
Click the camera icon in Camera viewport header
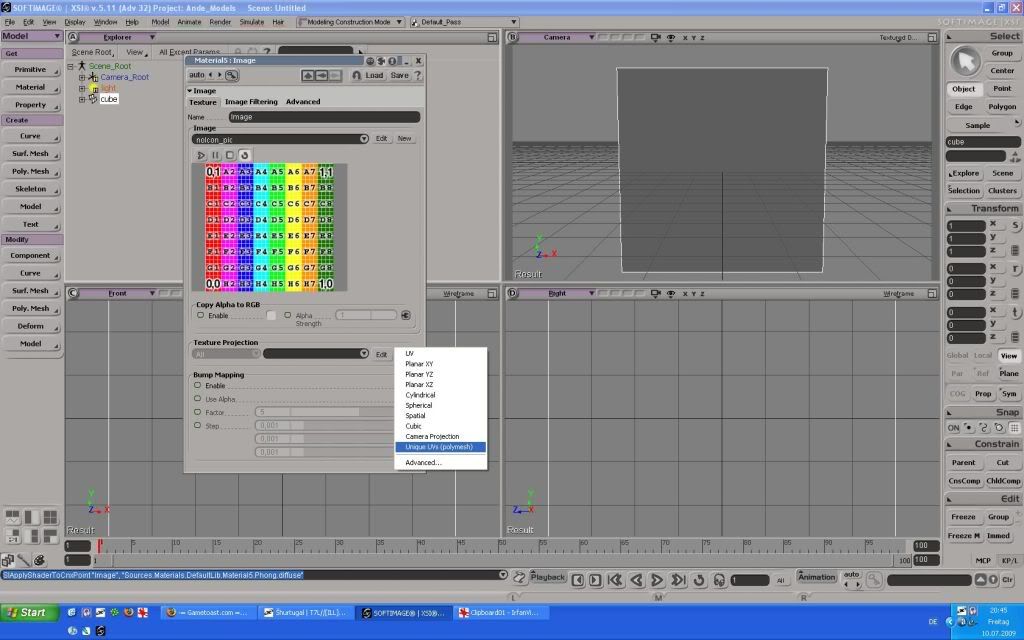coord(656,37)
